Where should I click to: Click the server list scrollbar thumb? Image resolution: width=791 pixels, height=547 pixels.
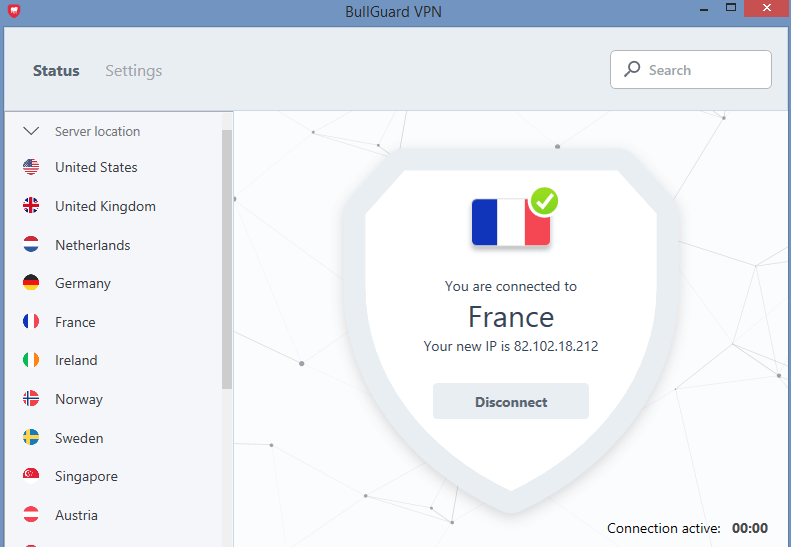(227, 259)
